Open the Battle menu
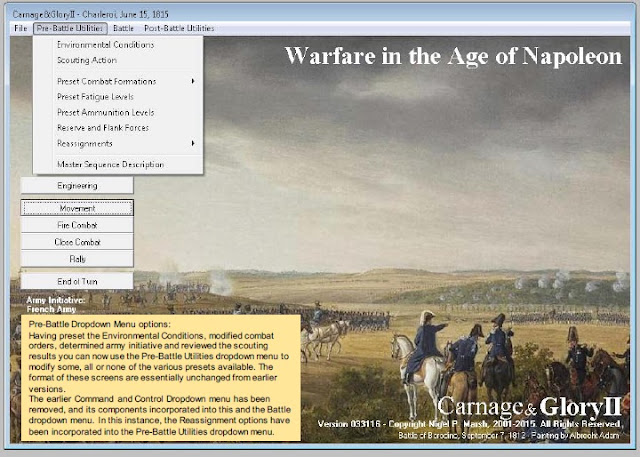 [x=123, y=28]
